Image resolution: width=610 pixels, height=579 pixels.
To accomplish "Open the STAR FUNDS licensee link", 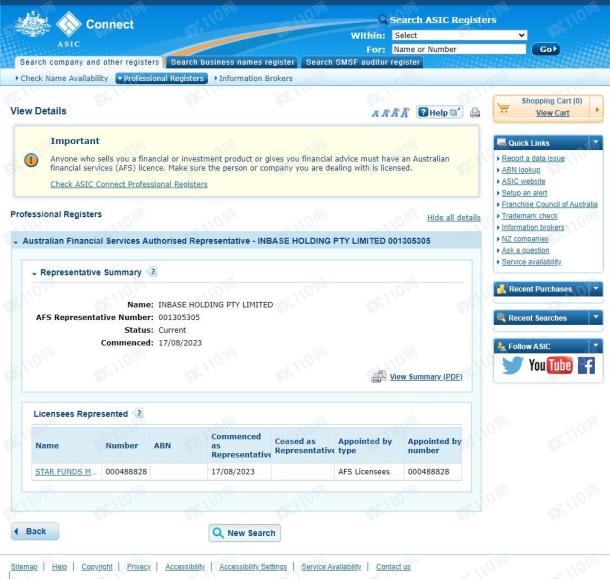I will (65, 472).
